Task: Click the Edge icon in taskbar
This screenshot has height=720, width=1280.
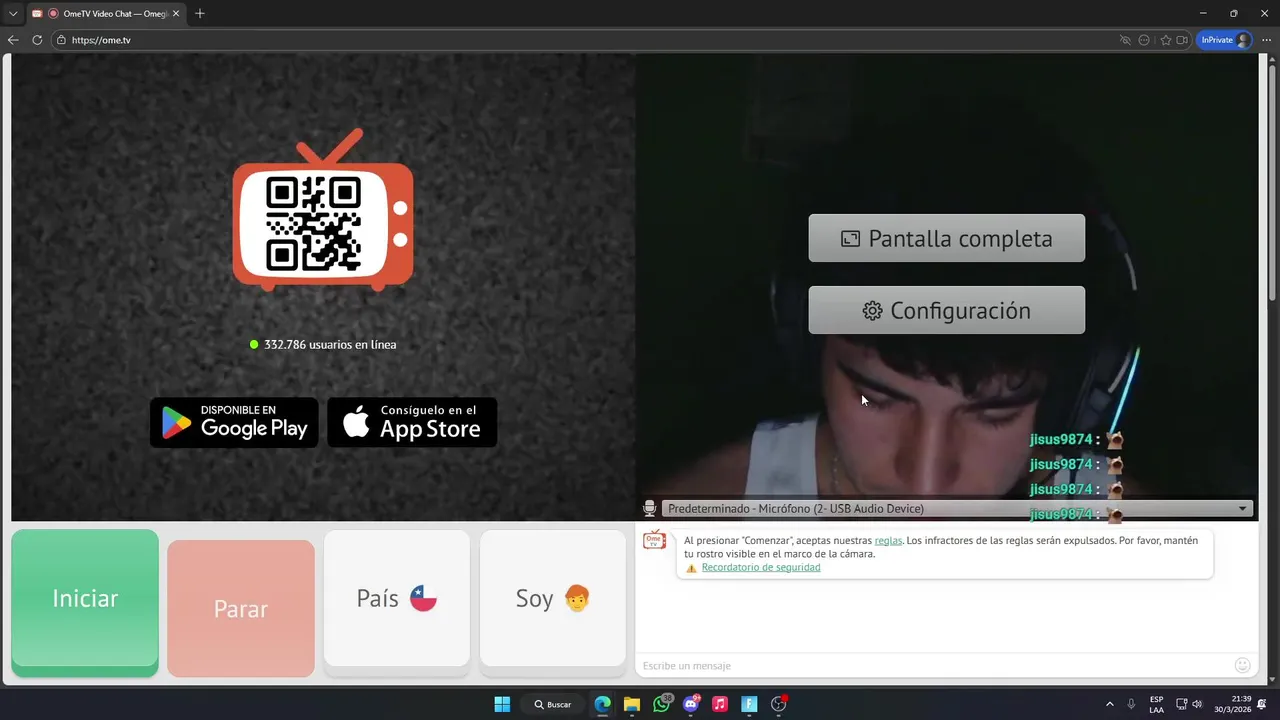Action: [602, 704]
